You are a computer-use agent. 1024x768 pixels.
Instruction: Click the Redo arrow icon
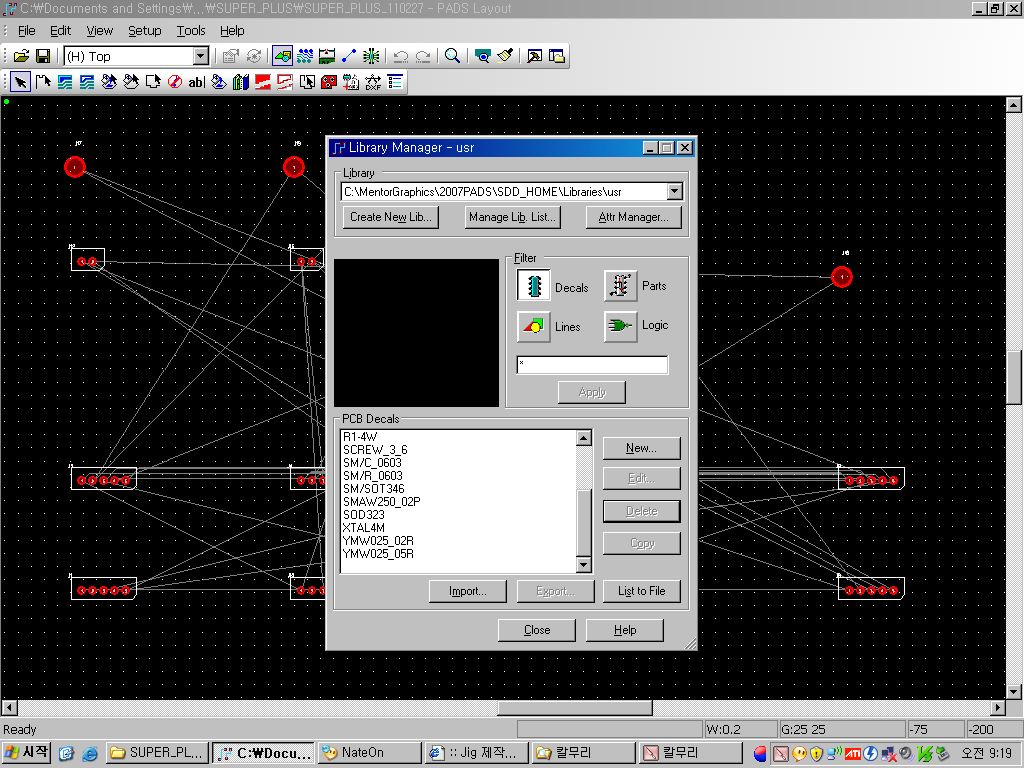click(x=423, y=56)
